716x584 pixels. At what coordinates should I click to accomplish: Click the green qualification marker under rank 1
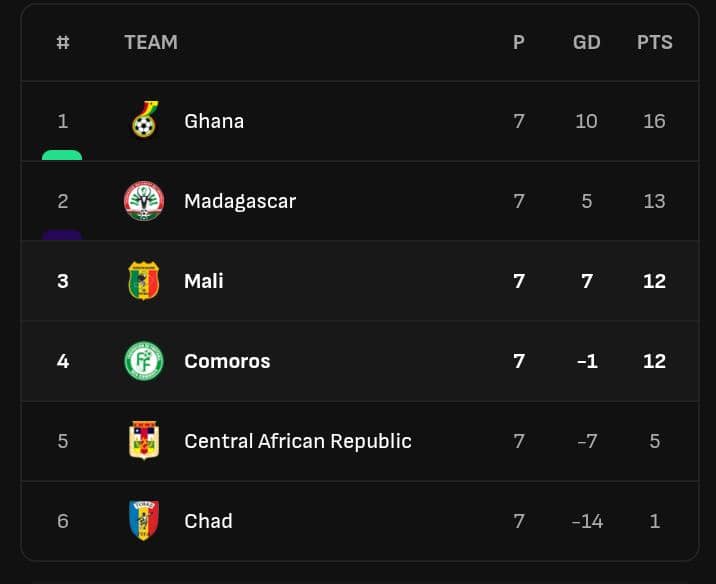click(x=62, y=156)
